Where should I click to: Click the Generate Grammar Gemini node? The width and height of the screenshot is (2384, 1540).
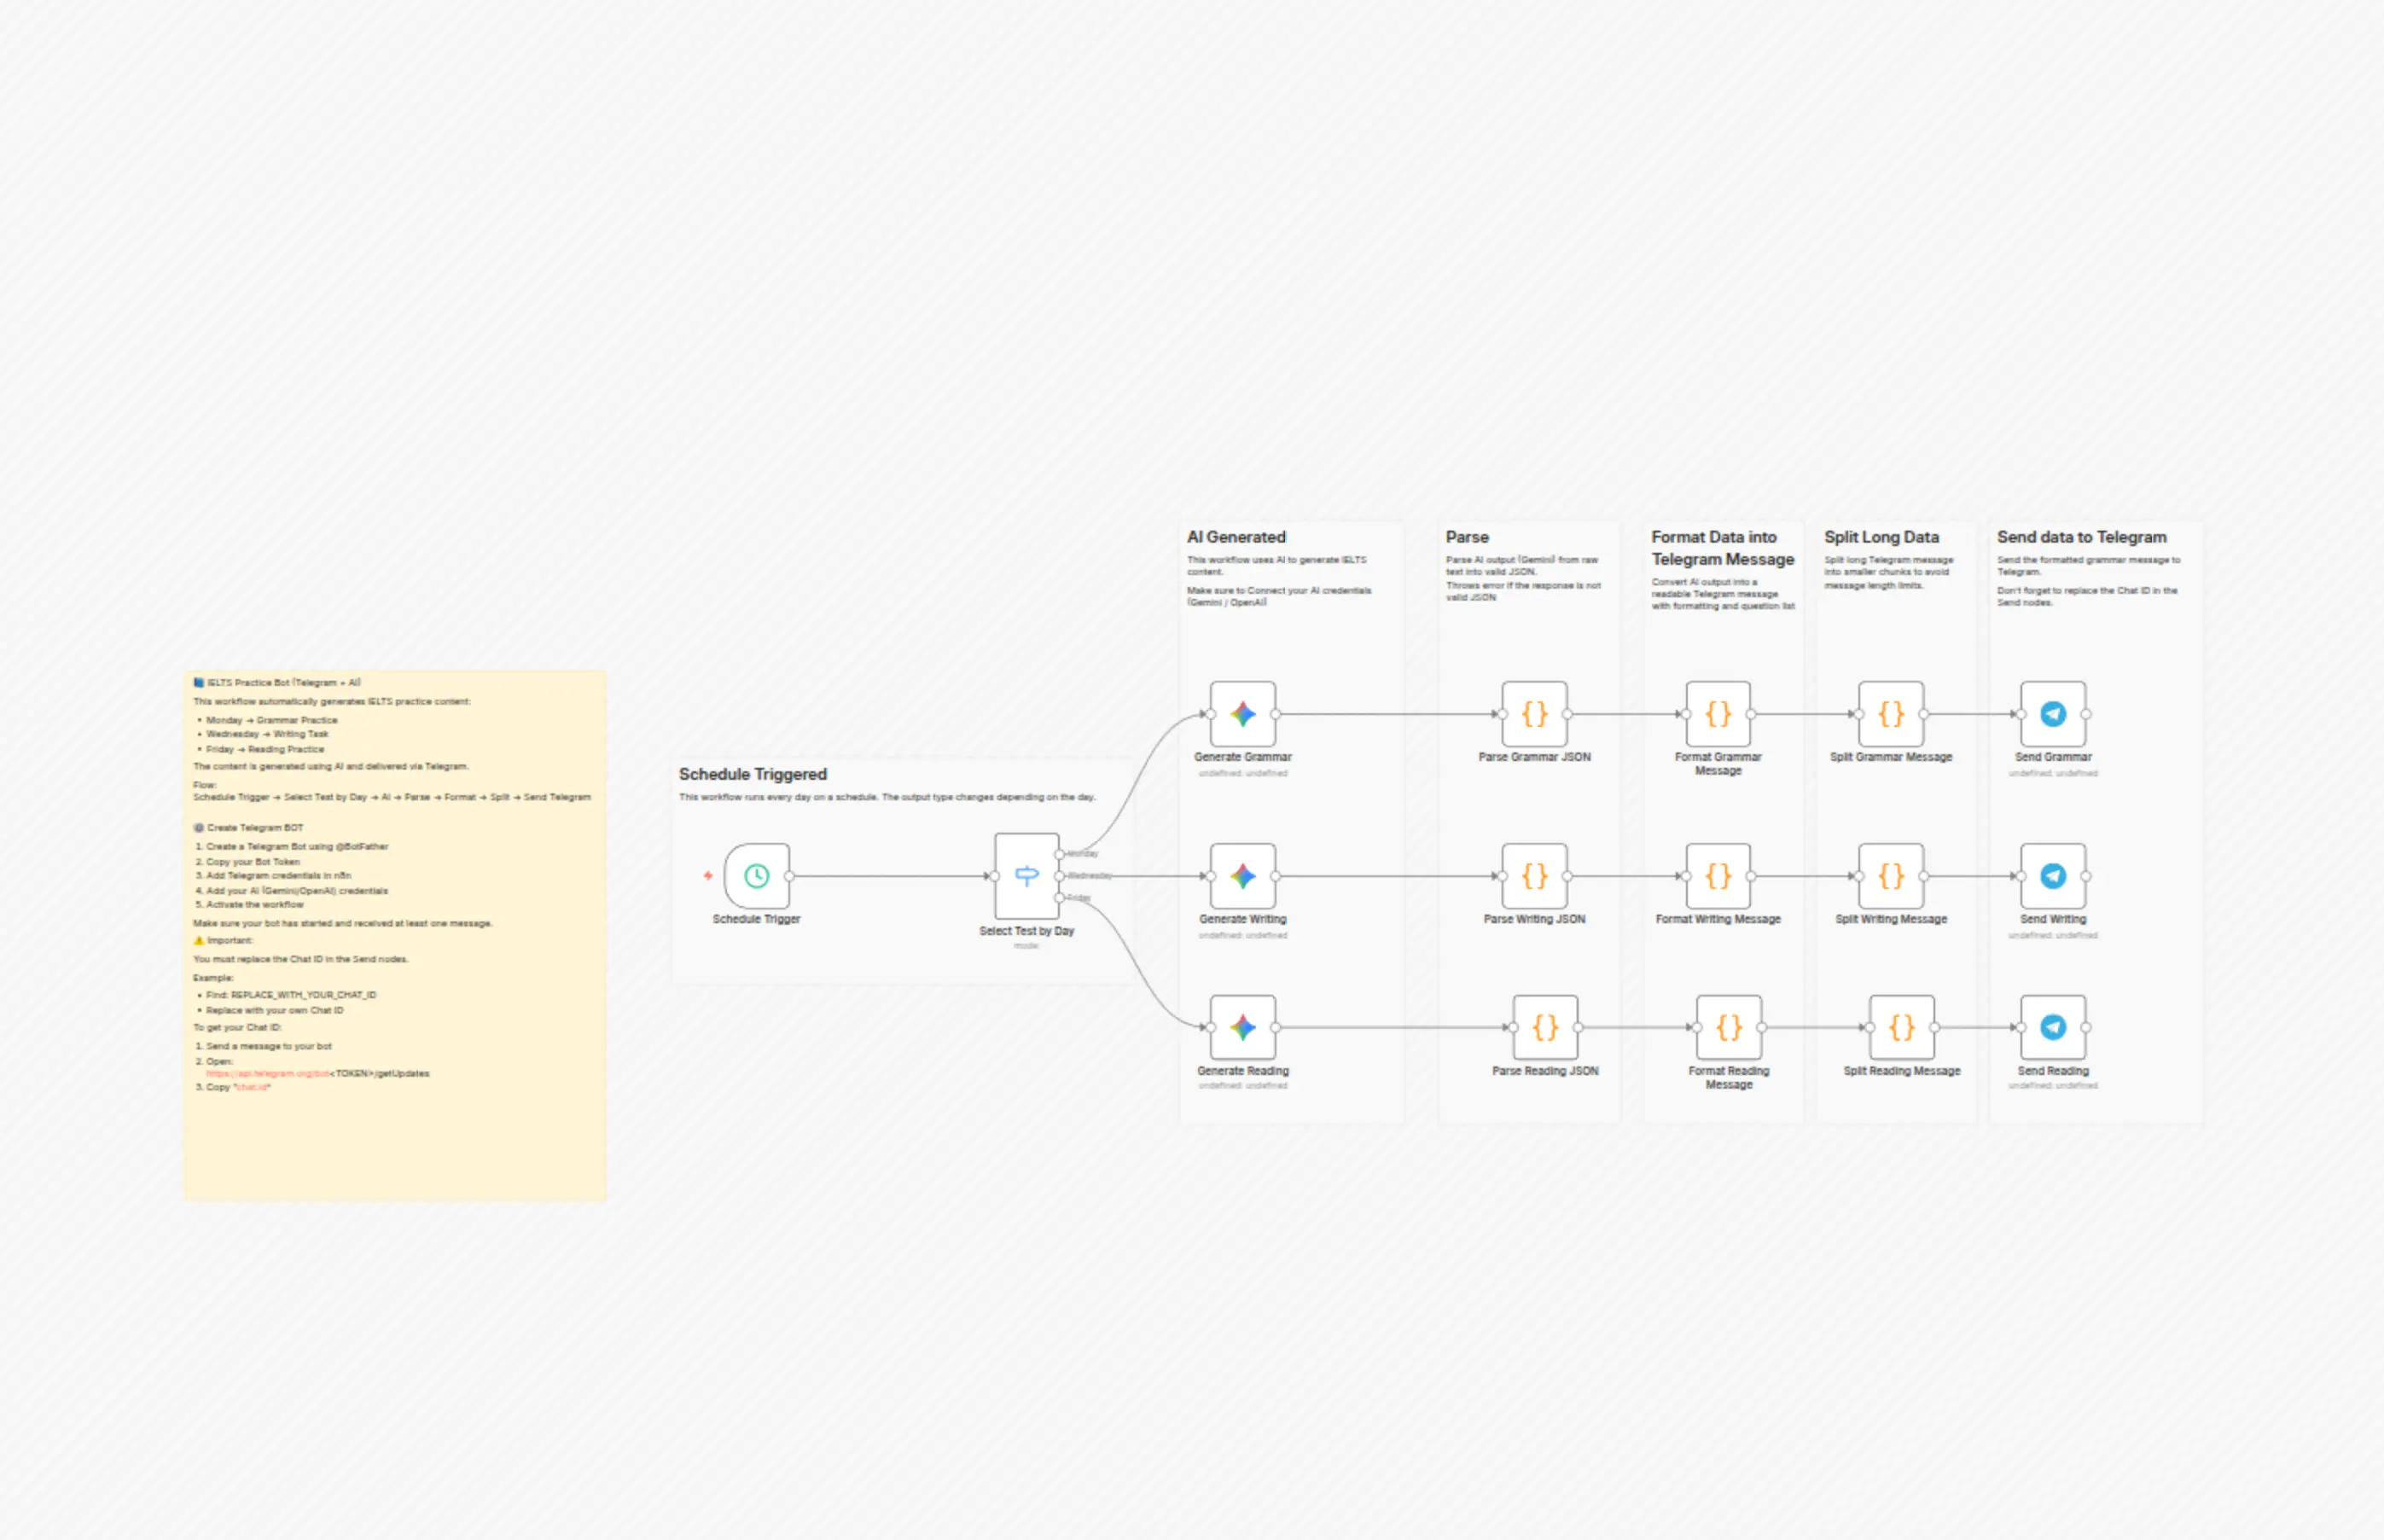click(1242, 714)
